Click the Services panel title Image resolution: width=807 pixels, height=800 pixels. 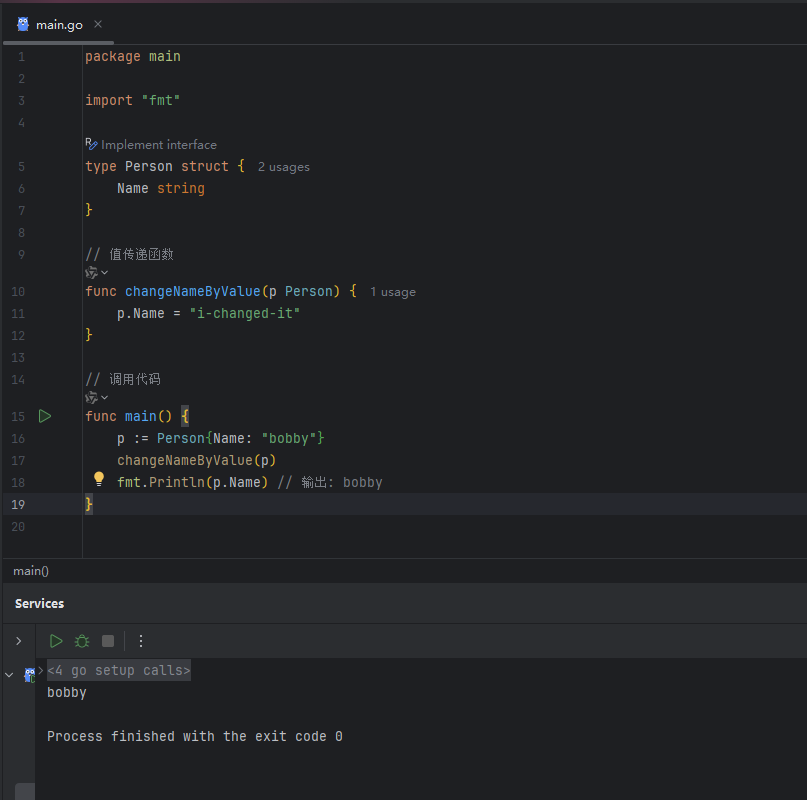point(40,604)
